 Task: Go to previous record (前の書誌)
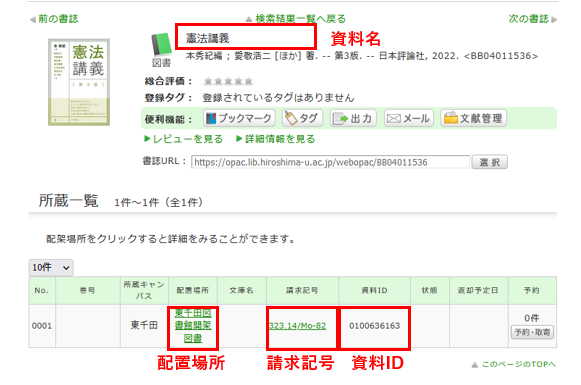pyautogui.click(x=54, y=19)
